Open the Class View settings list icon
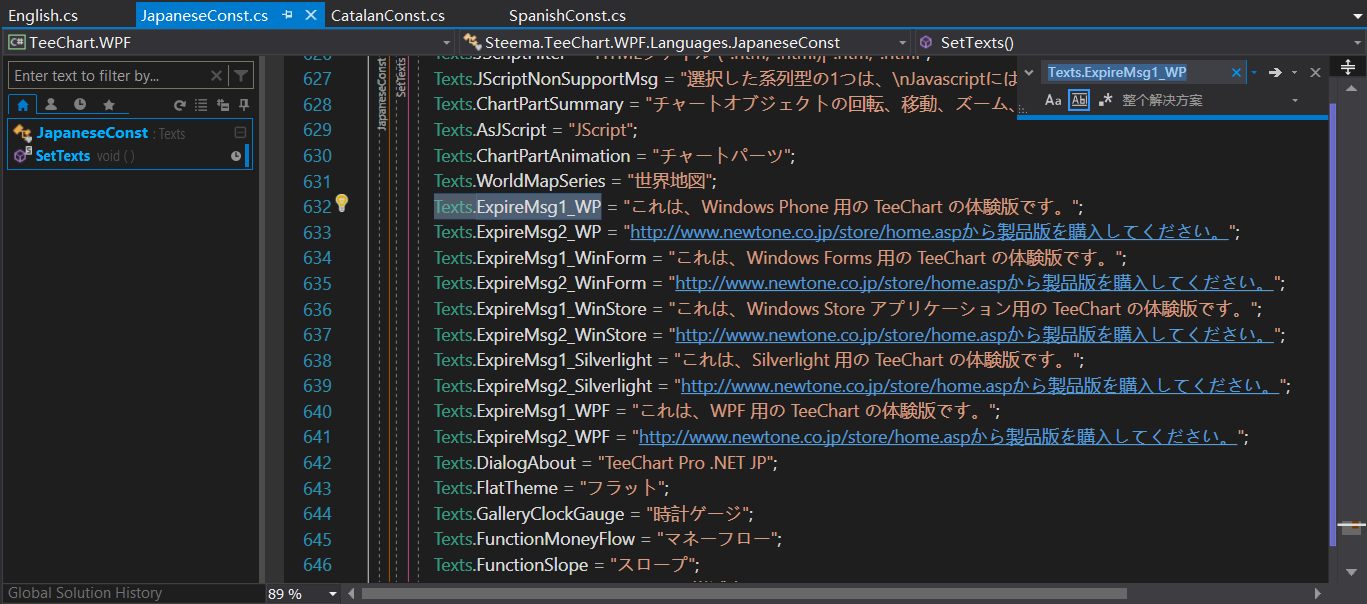The width and height of the screenshot is (1367, 604). (x=199, y=104)
